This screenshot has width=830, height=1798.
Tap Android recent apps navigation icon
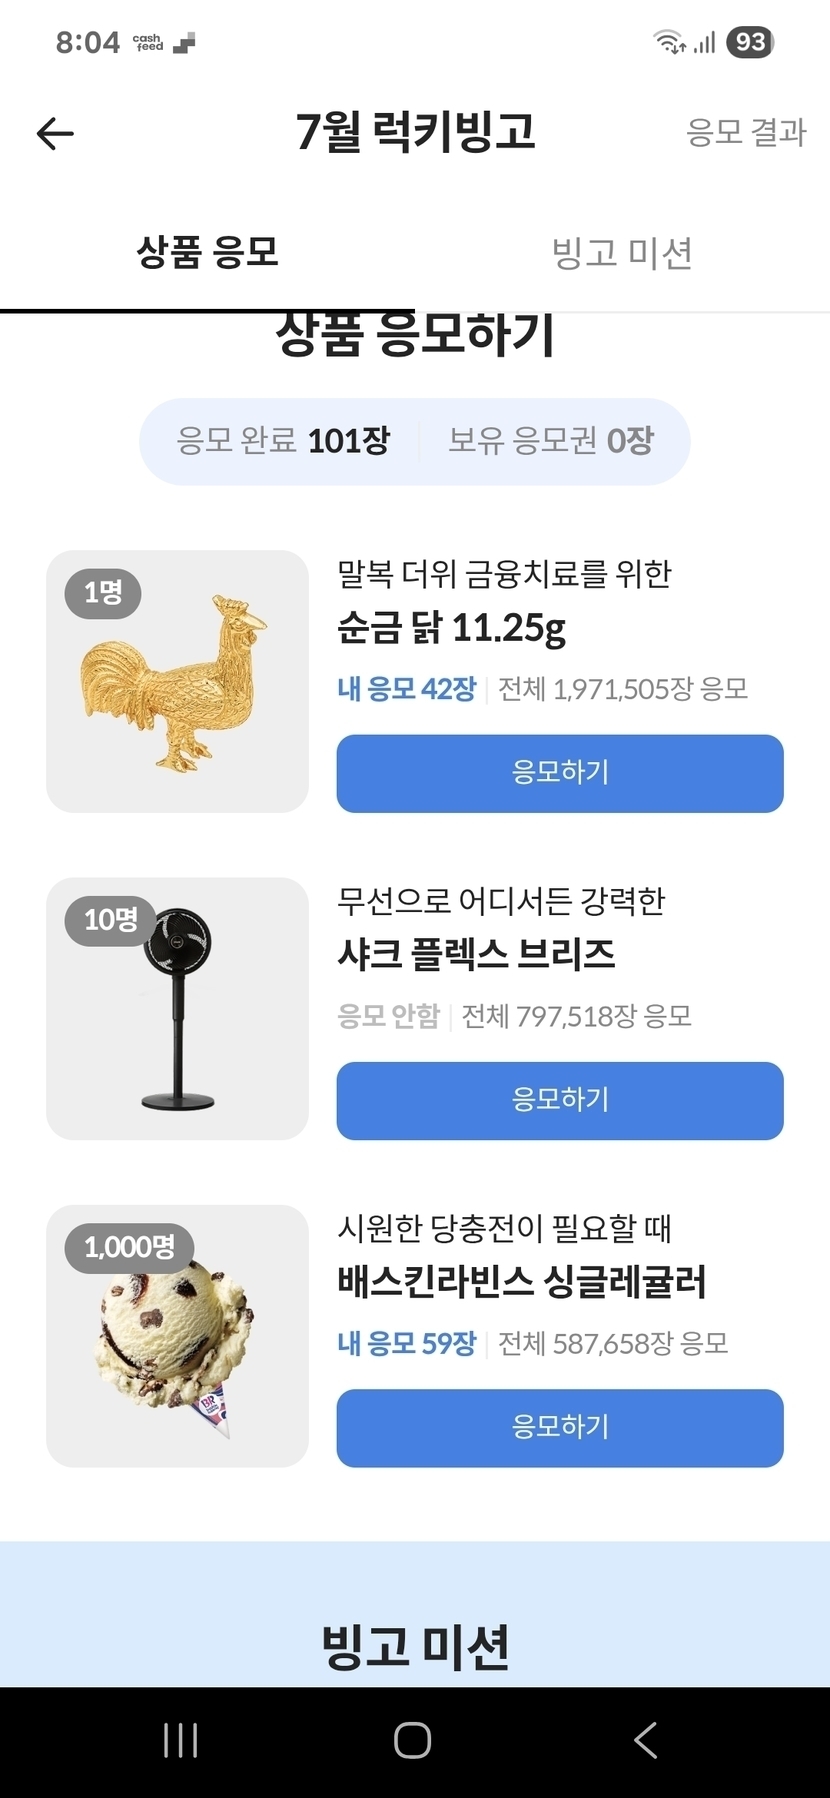(180, 1740)
